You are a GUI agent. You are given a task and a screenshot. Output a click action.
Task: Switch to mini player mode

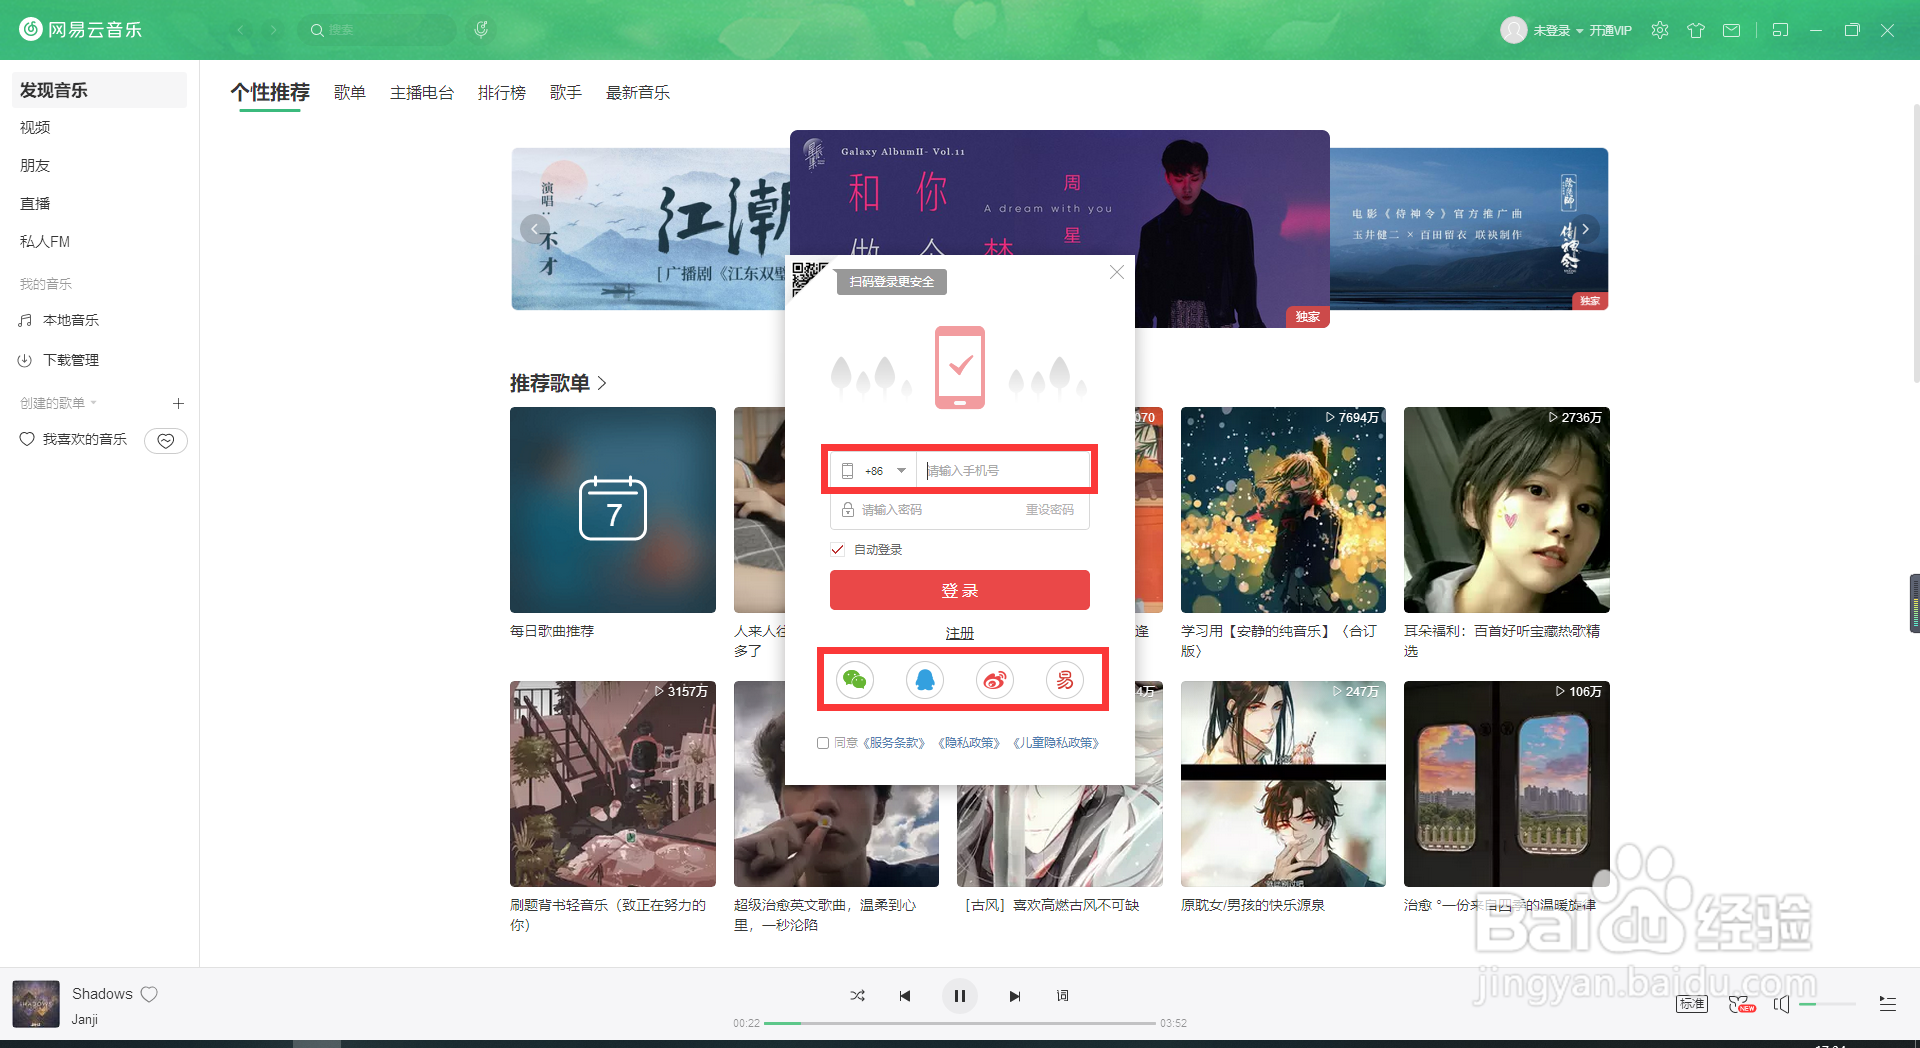coord(1780,30)
